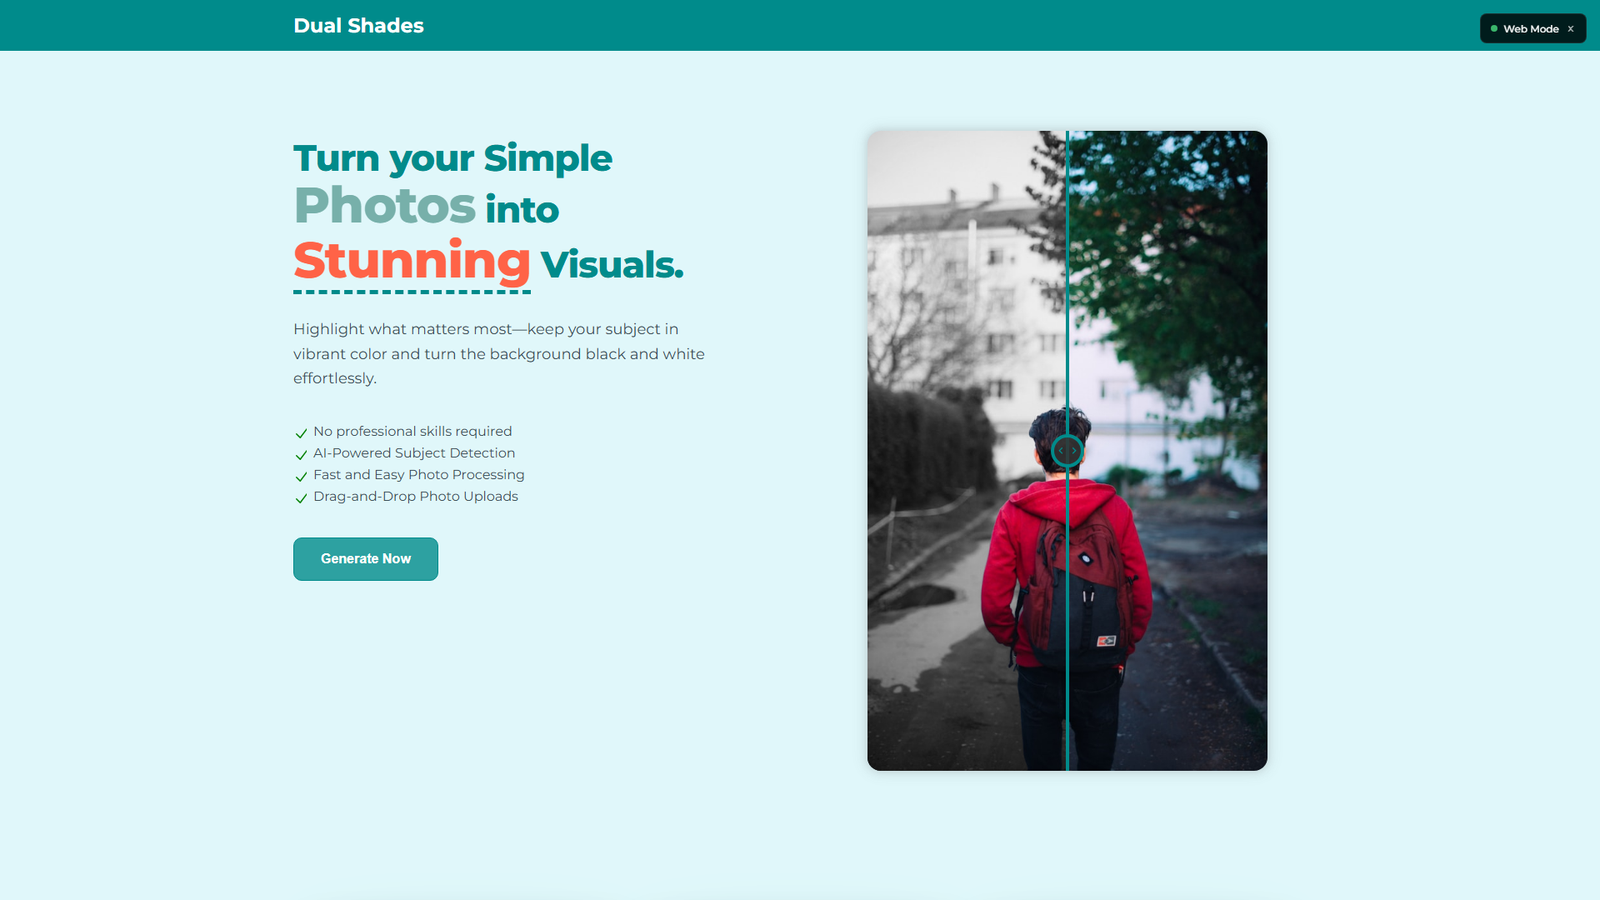
Task: Open the Dual Shades logo link
Action: tap(358, 26)
